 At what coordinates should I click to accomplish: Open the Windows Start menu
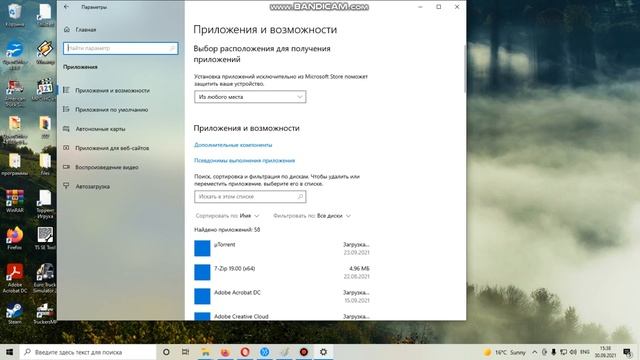(x=9, y=352)
